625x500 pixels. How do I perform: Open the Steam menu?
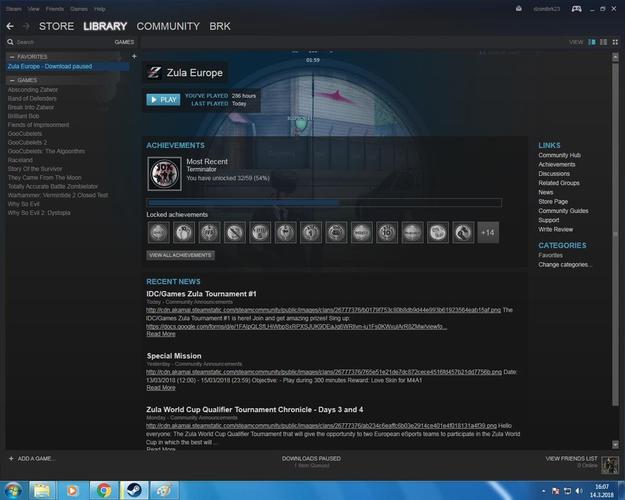click(x=14, y=9)
